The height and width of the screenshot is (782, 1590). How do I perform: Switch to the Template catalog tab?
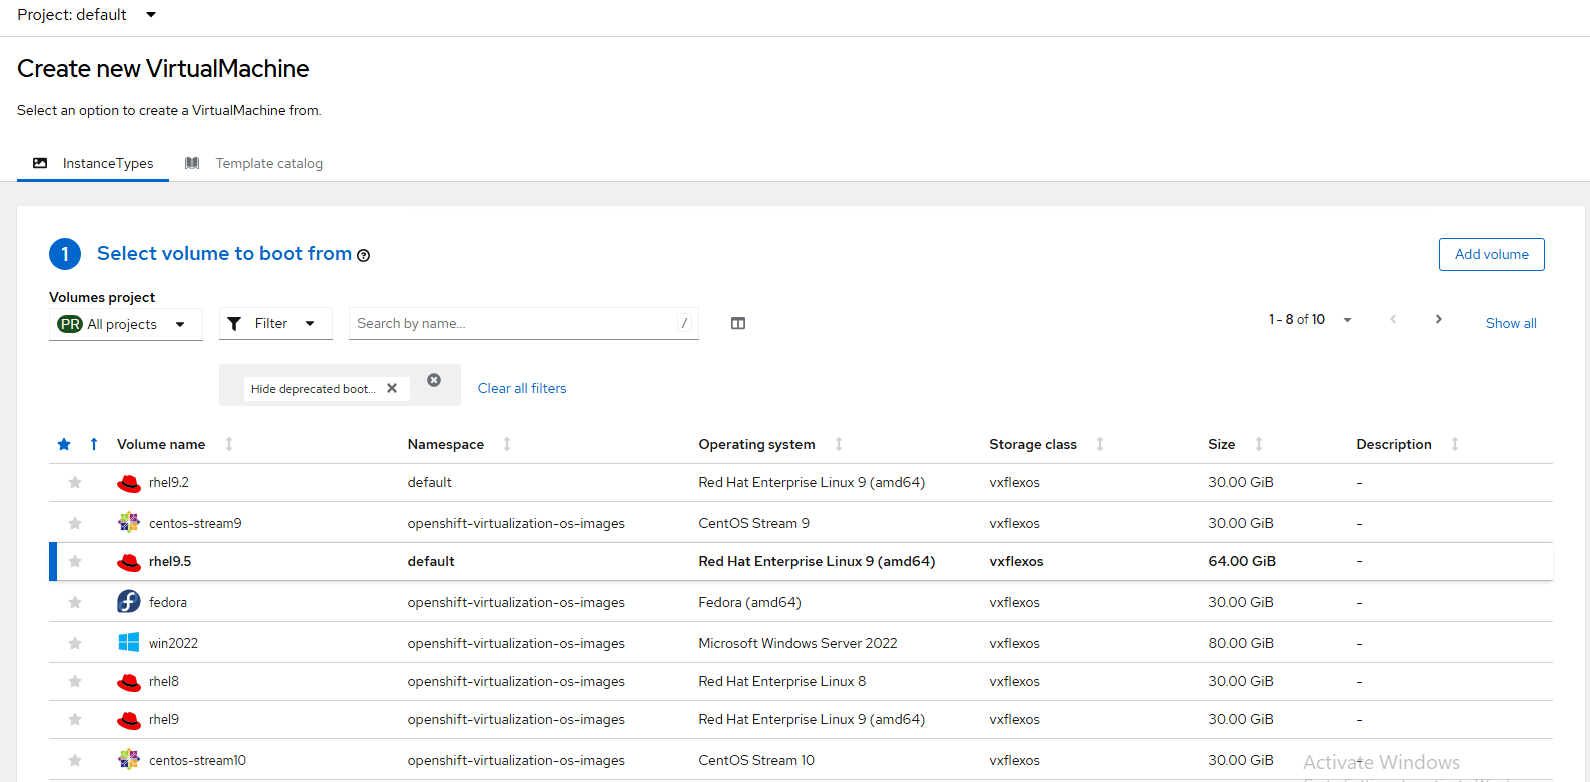254,163
